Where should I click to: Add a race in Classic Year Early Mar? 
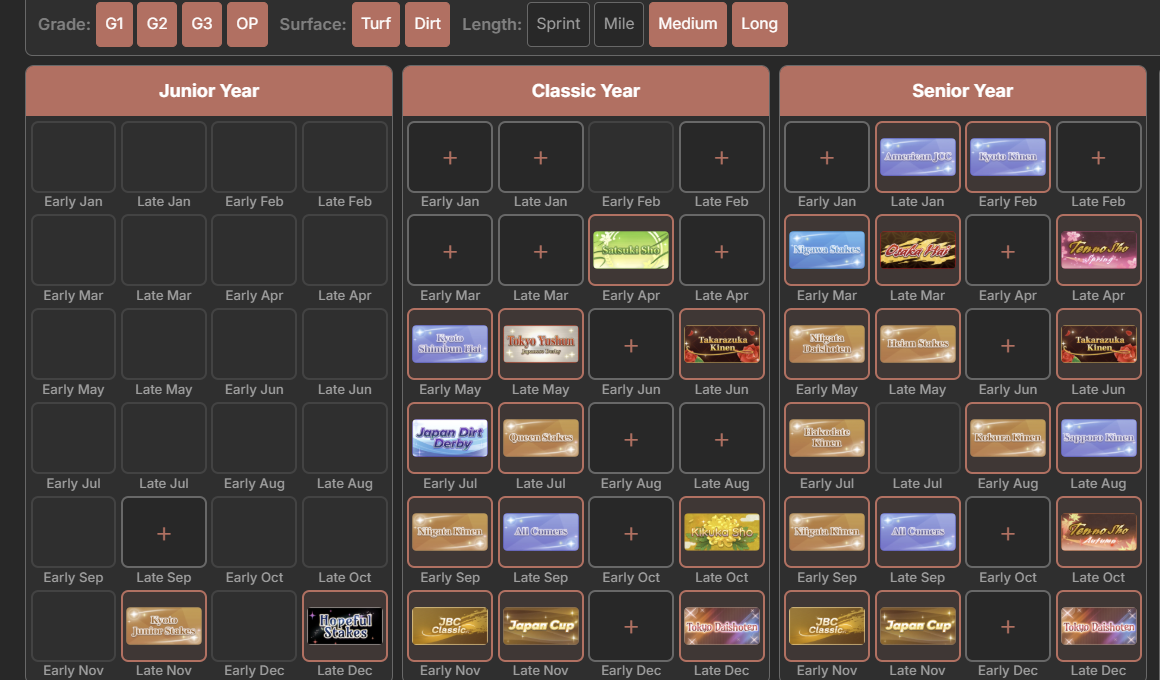point(450,250)
